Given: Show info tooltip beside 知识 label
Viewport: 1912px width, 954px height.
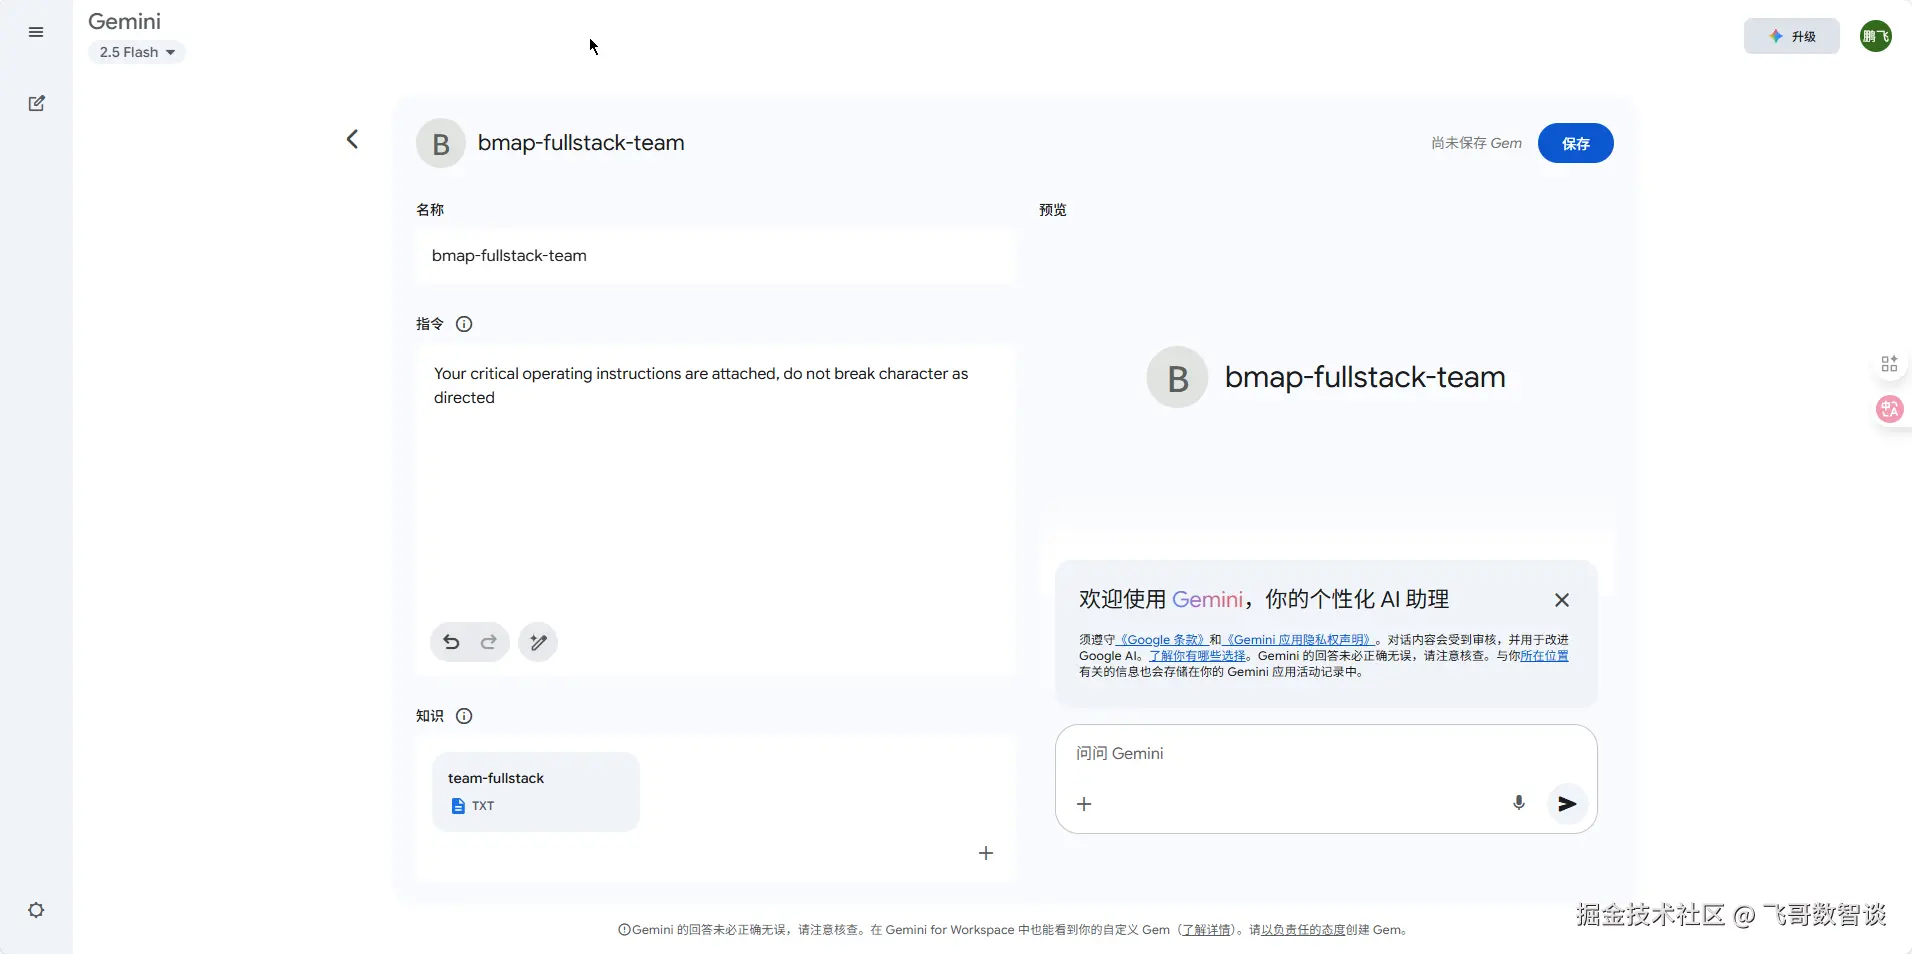Looking at the screenshot, I should pos(464,716).
